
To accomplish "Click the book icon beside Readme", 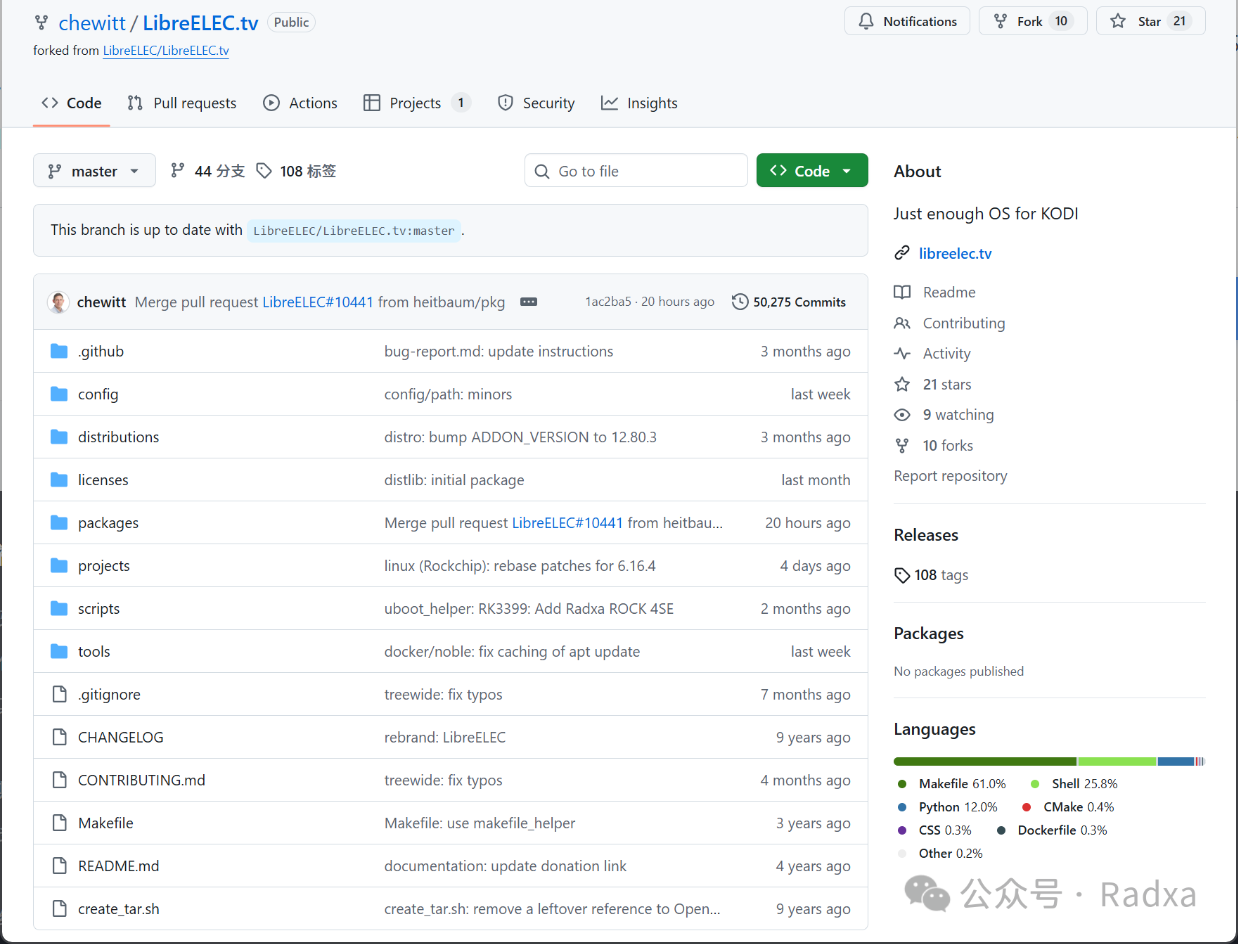I will (902, 292).
